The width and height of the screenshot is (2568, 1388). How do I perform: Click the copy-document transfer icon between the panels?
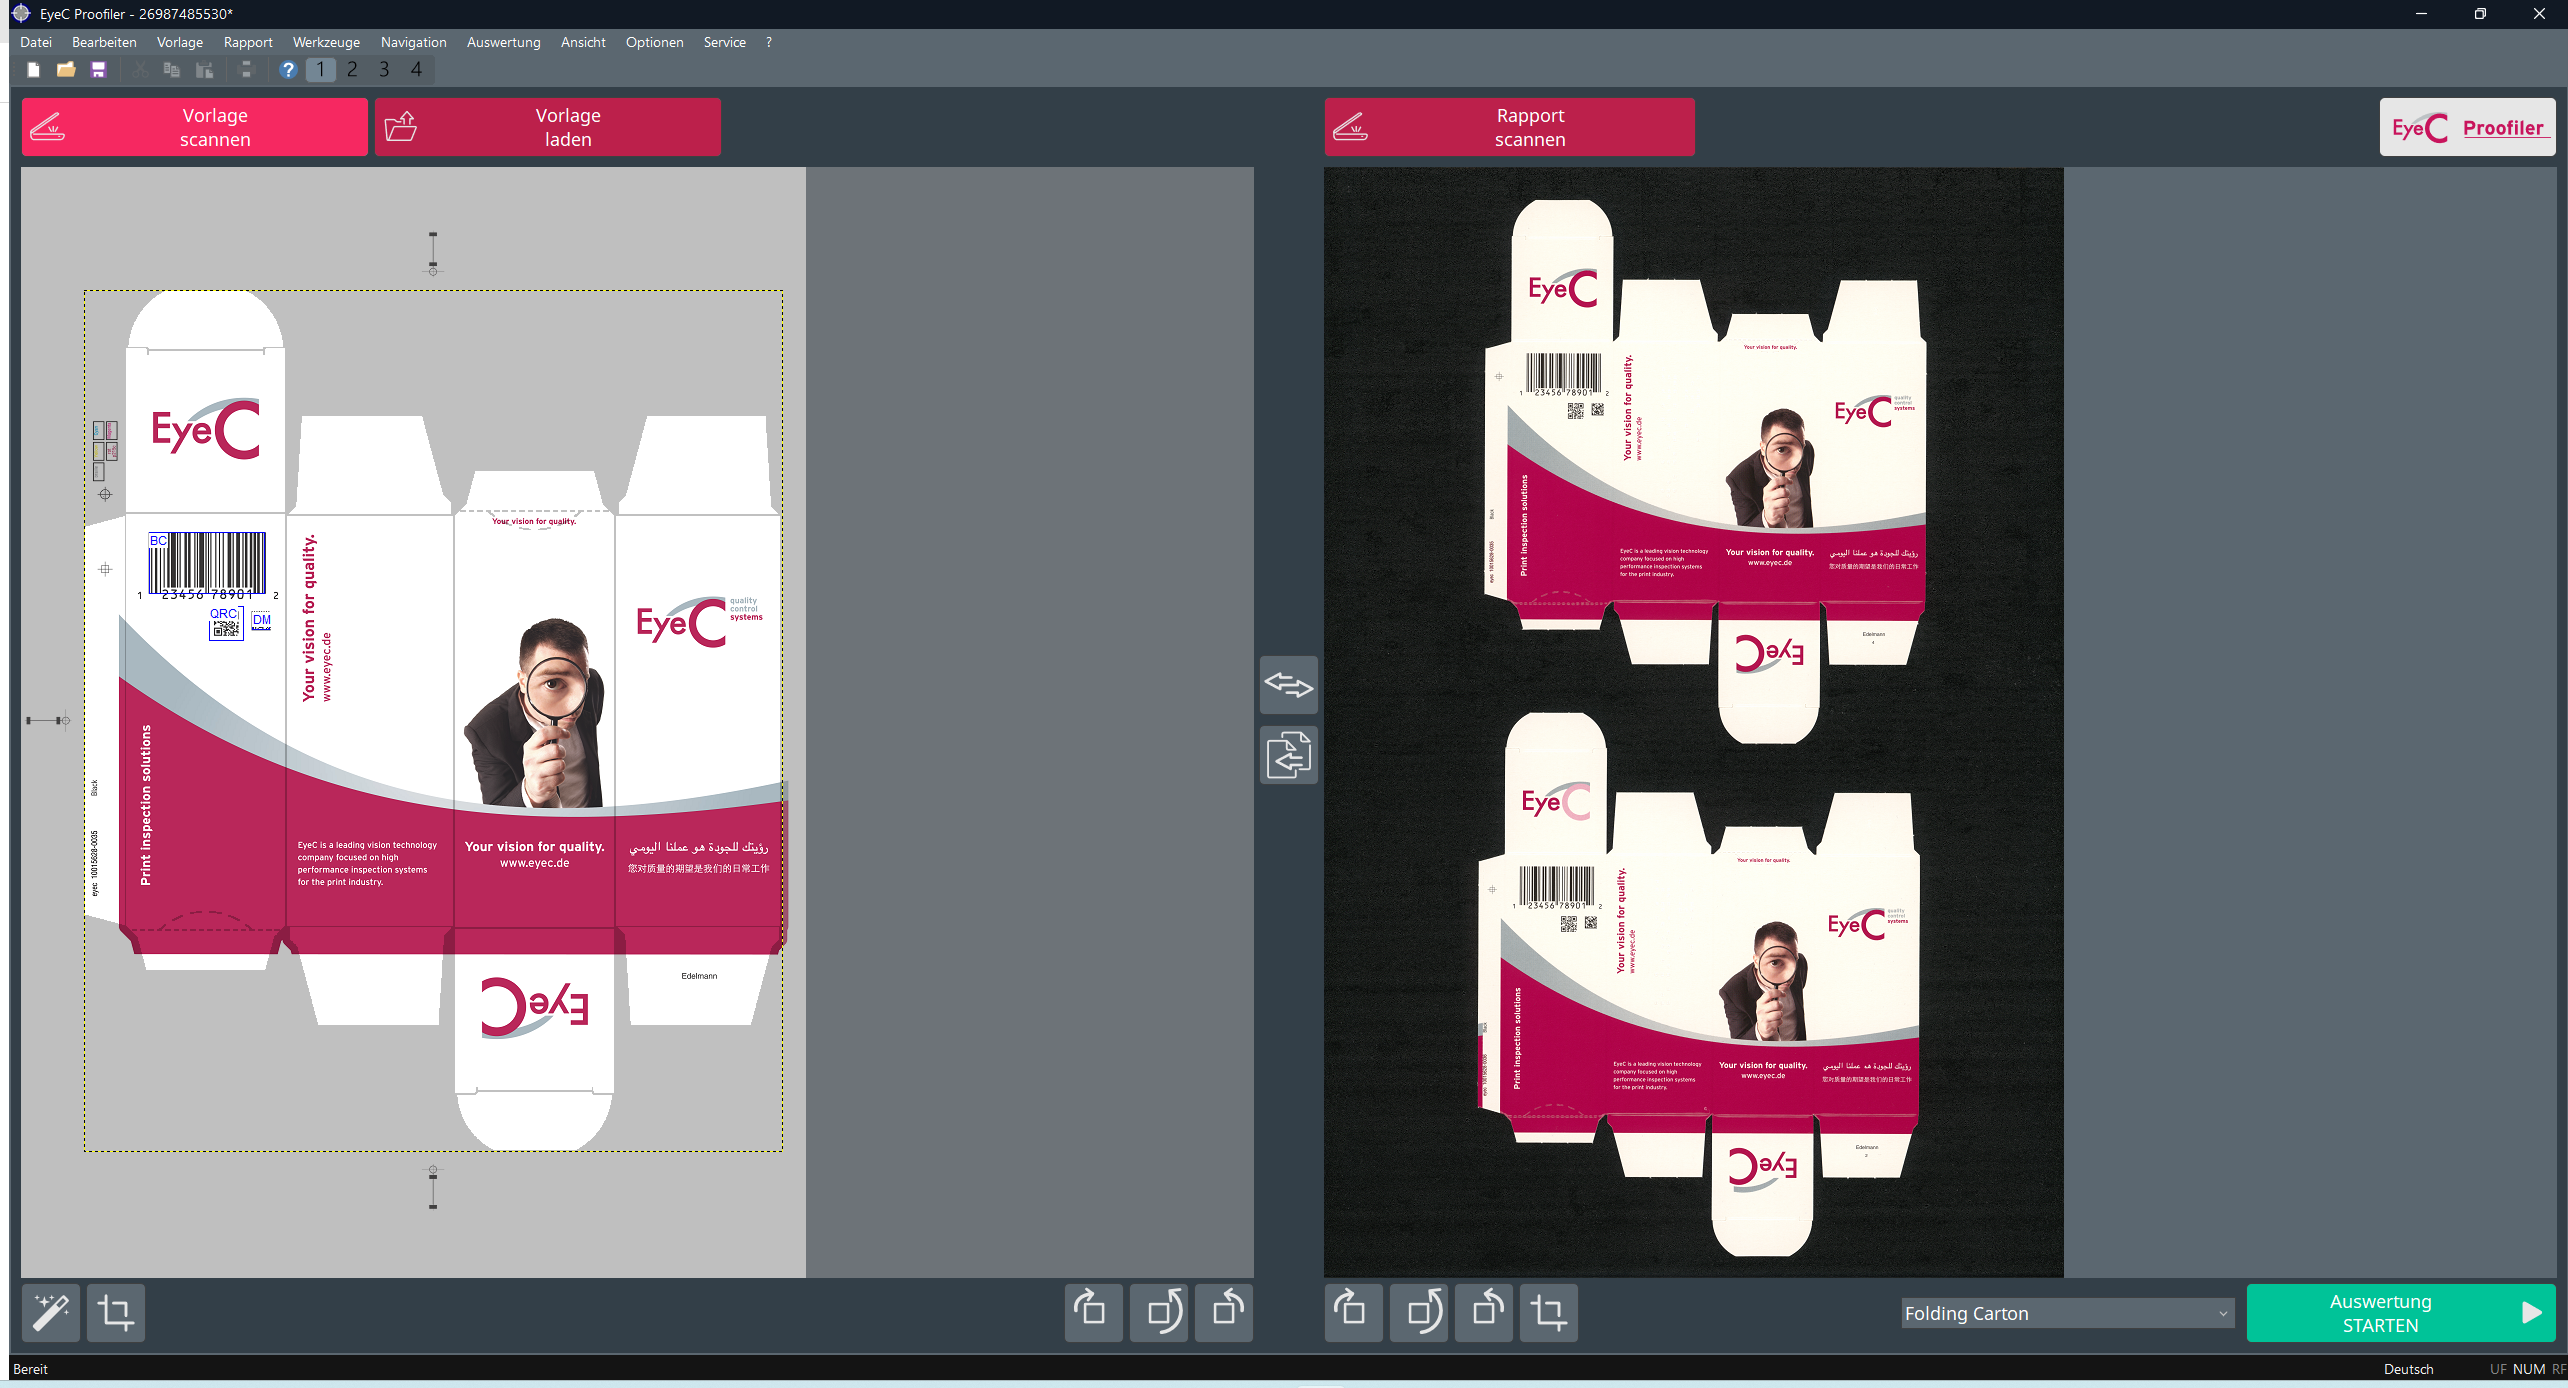click(1289, 755)
